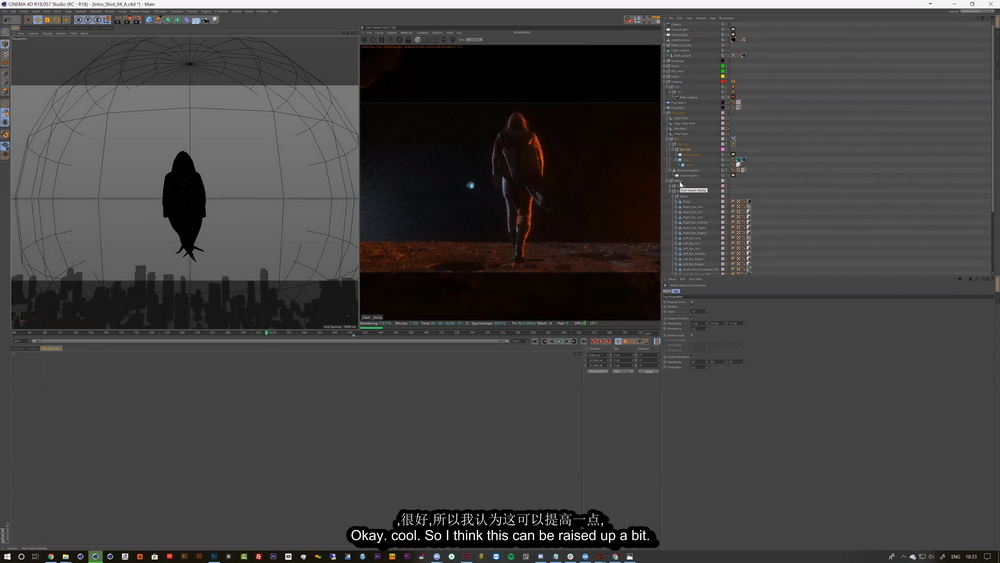
Task: Expand the Scene null in Object Manager
Action: (x=665, y=66)
